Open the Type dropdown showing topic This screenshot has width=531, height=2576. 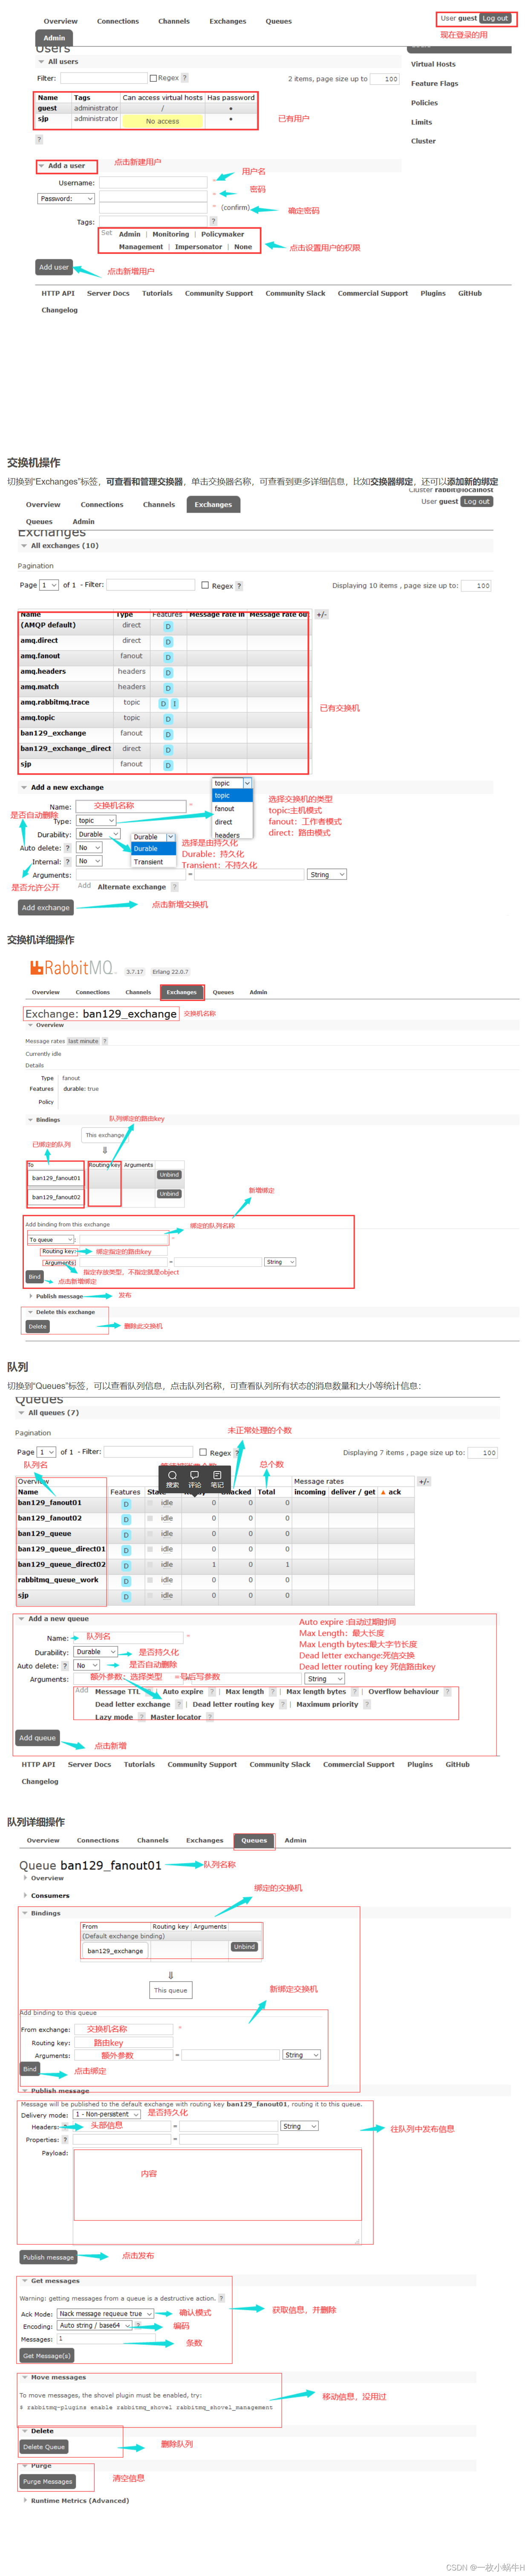pos(96,821)
